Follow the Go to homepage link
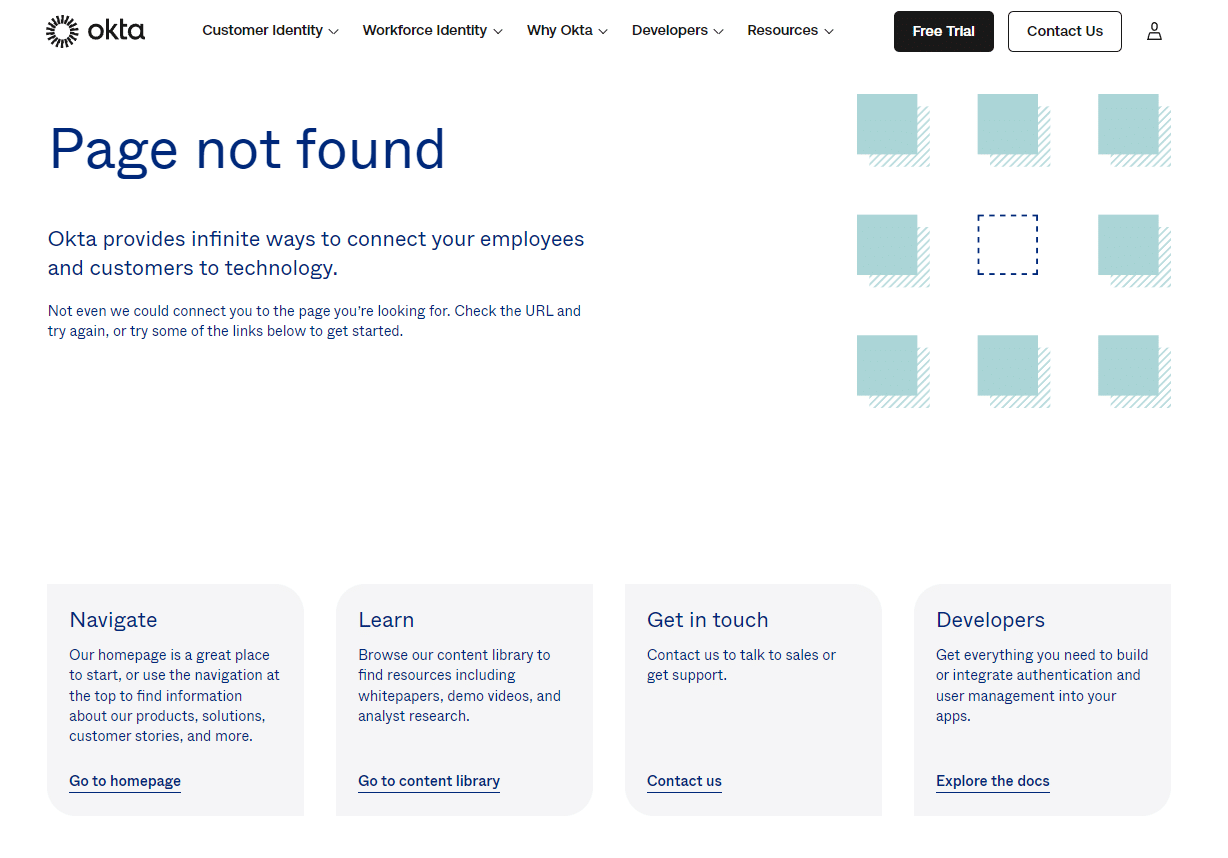This screenshot has height=858, width=1228. (x=125, y=781)
